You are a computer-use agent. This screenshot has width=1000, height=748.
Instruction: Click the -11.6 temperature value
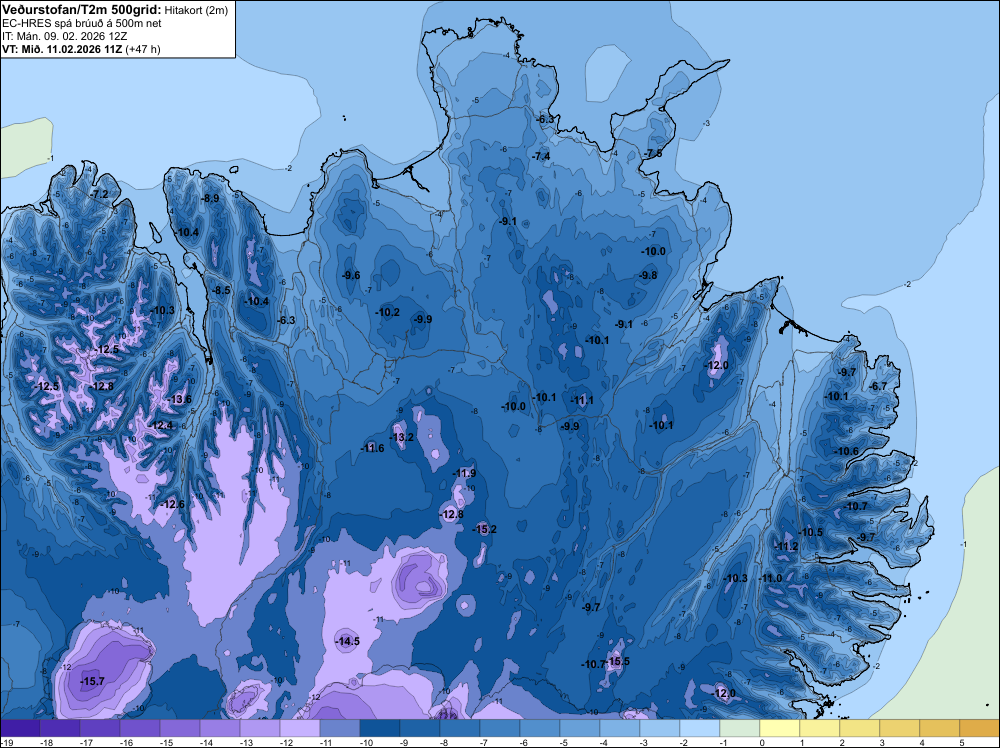pos(372,448)
